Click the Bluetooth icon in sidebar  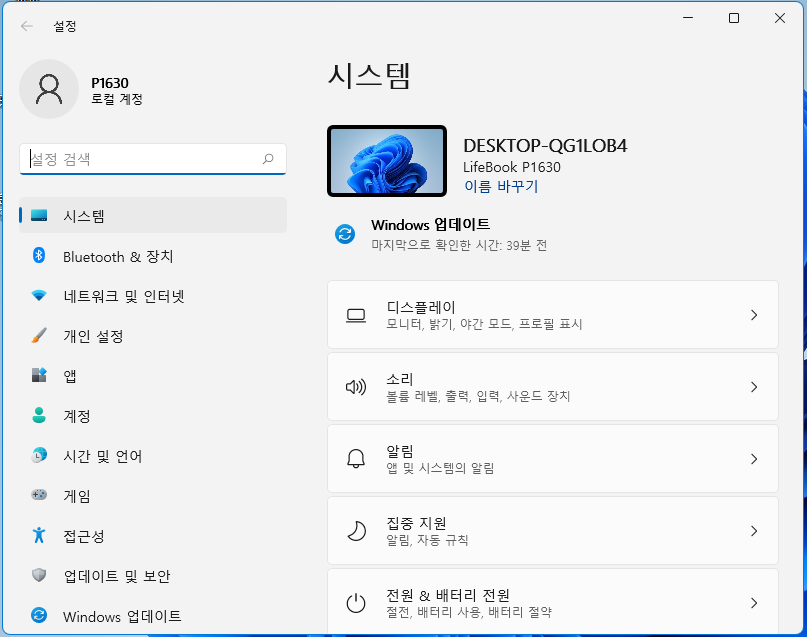39,255
